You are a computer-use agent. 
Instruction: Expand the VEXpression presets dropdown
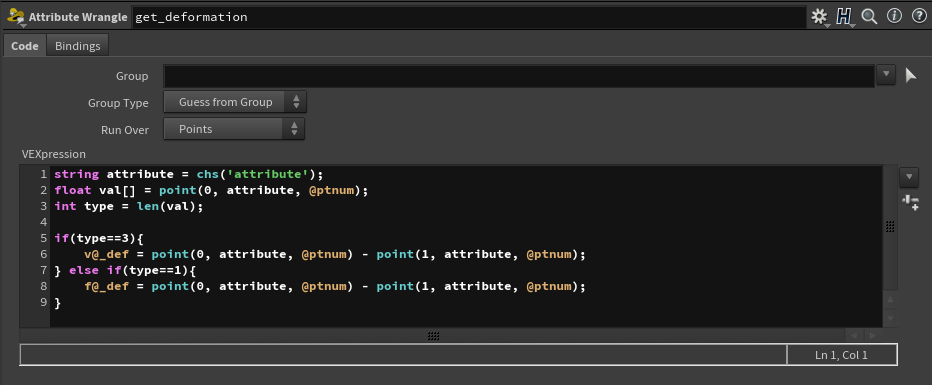pos(909,176)
